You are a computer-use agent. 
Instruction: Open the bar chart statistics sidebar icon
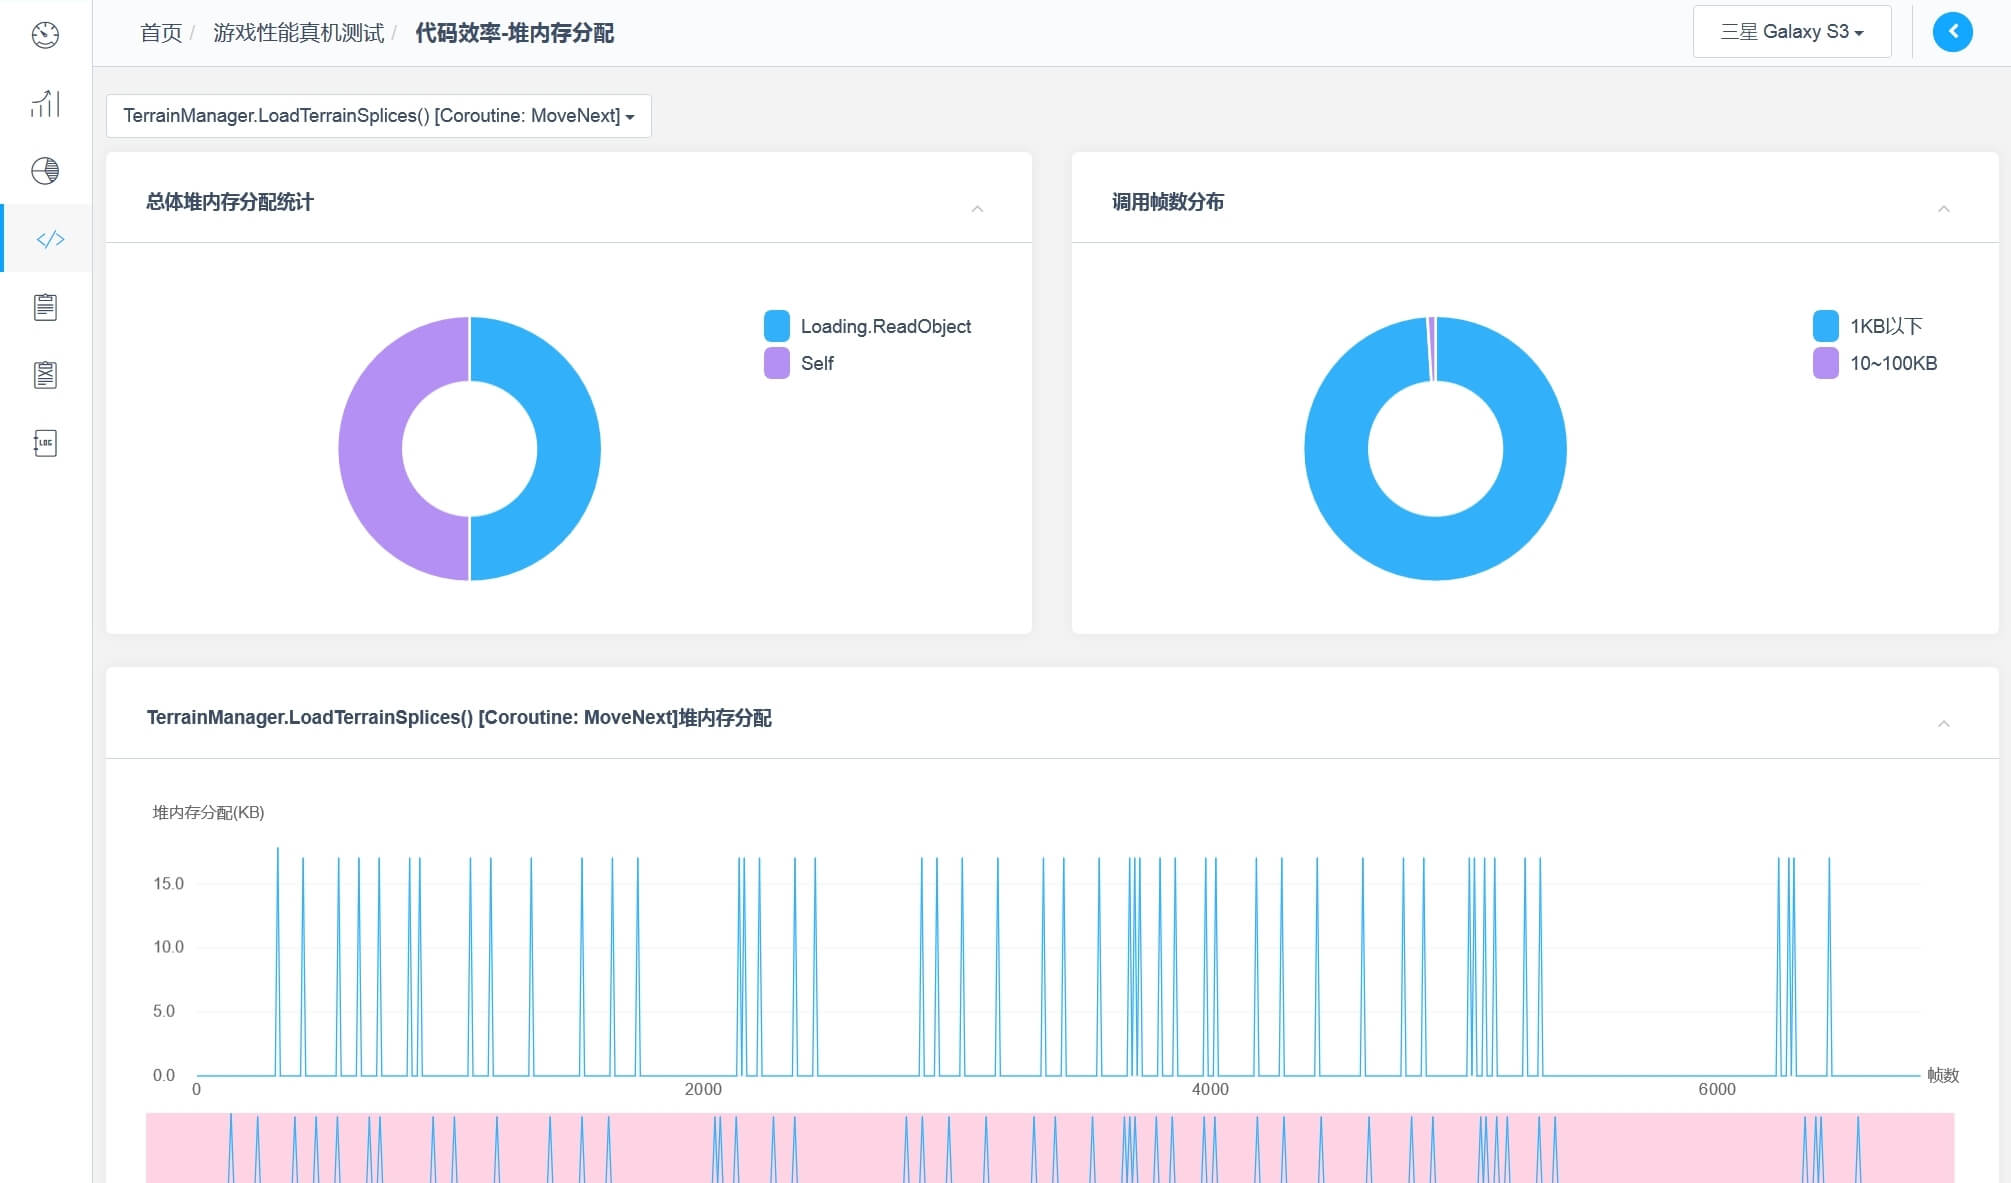click(45, 103)
